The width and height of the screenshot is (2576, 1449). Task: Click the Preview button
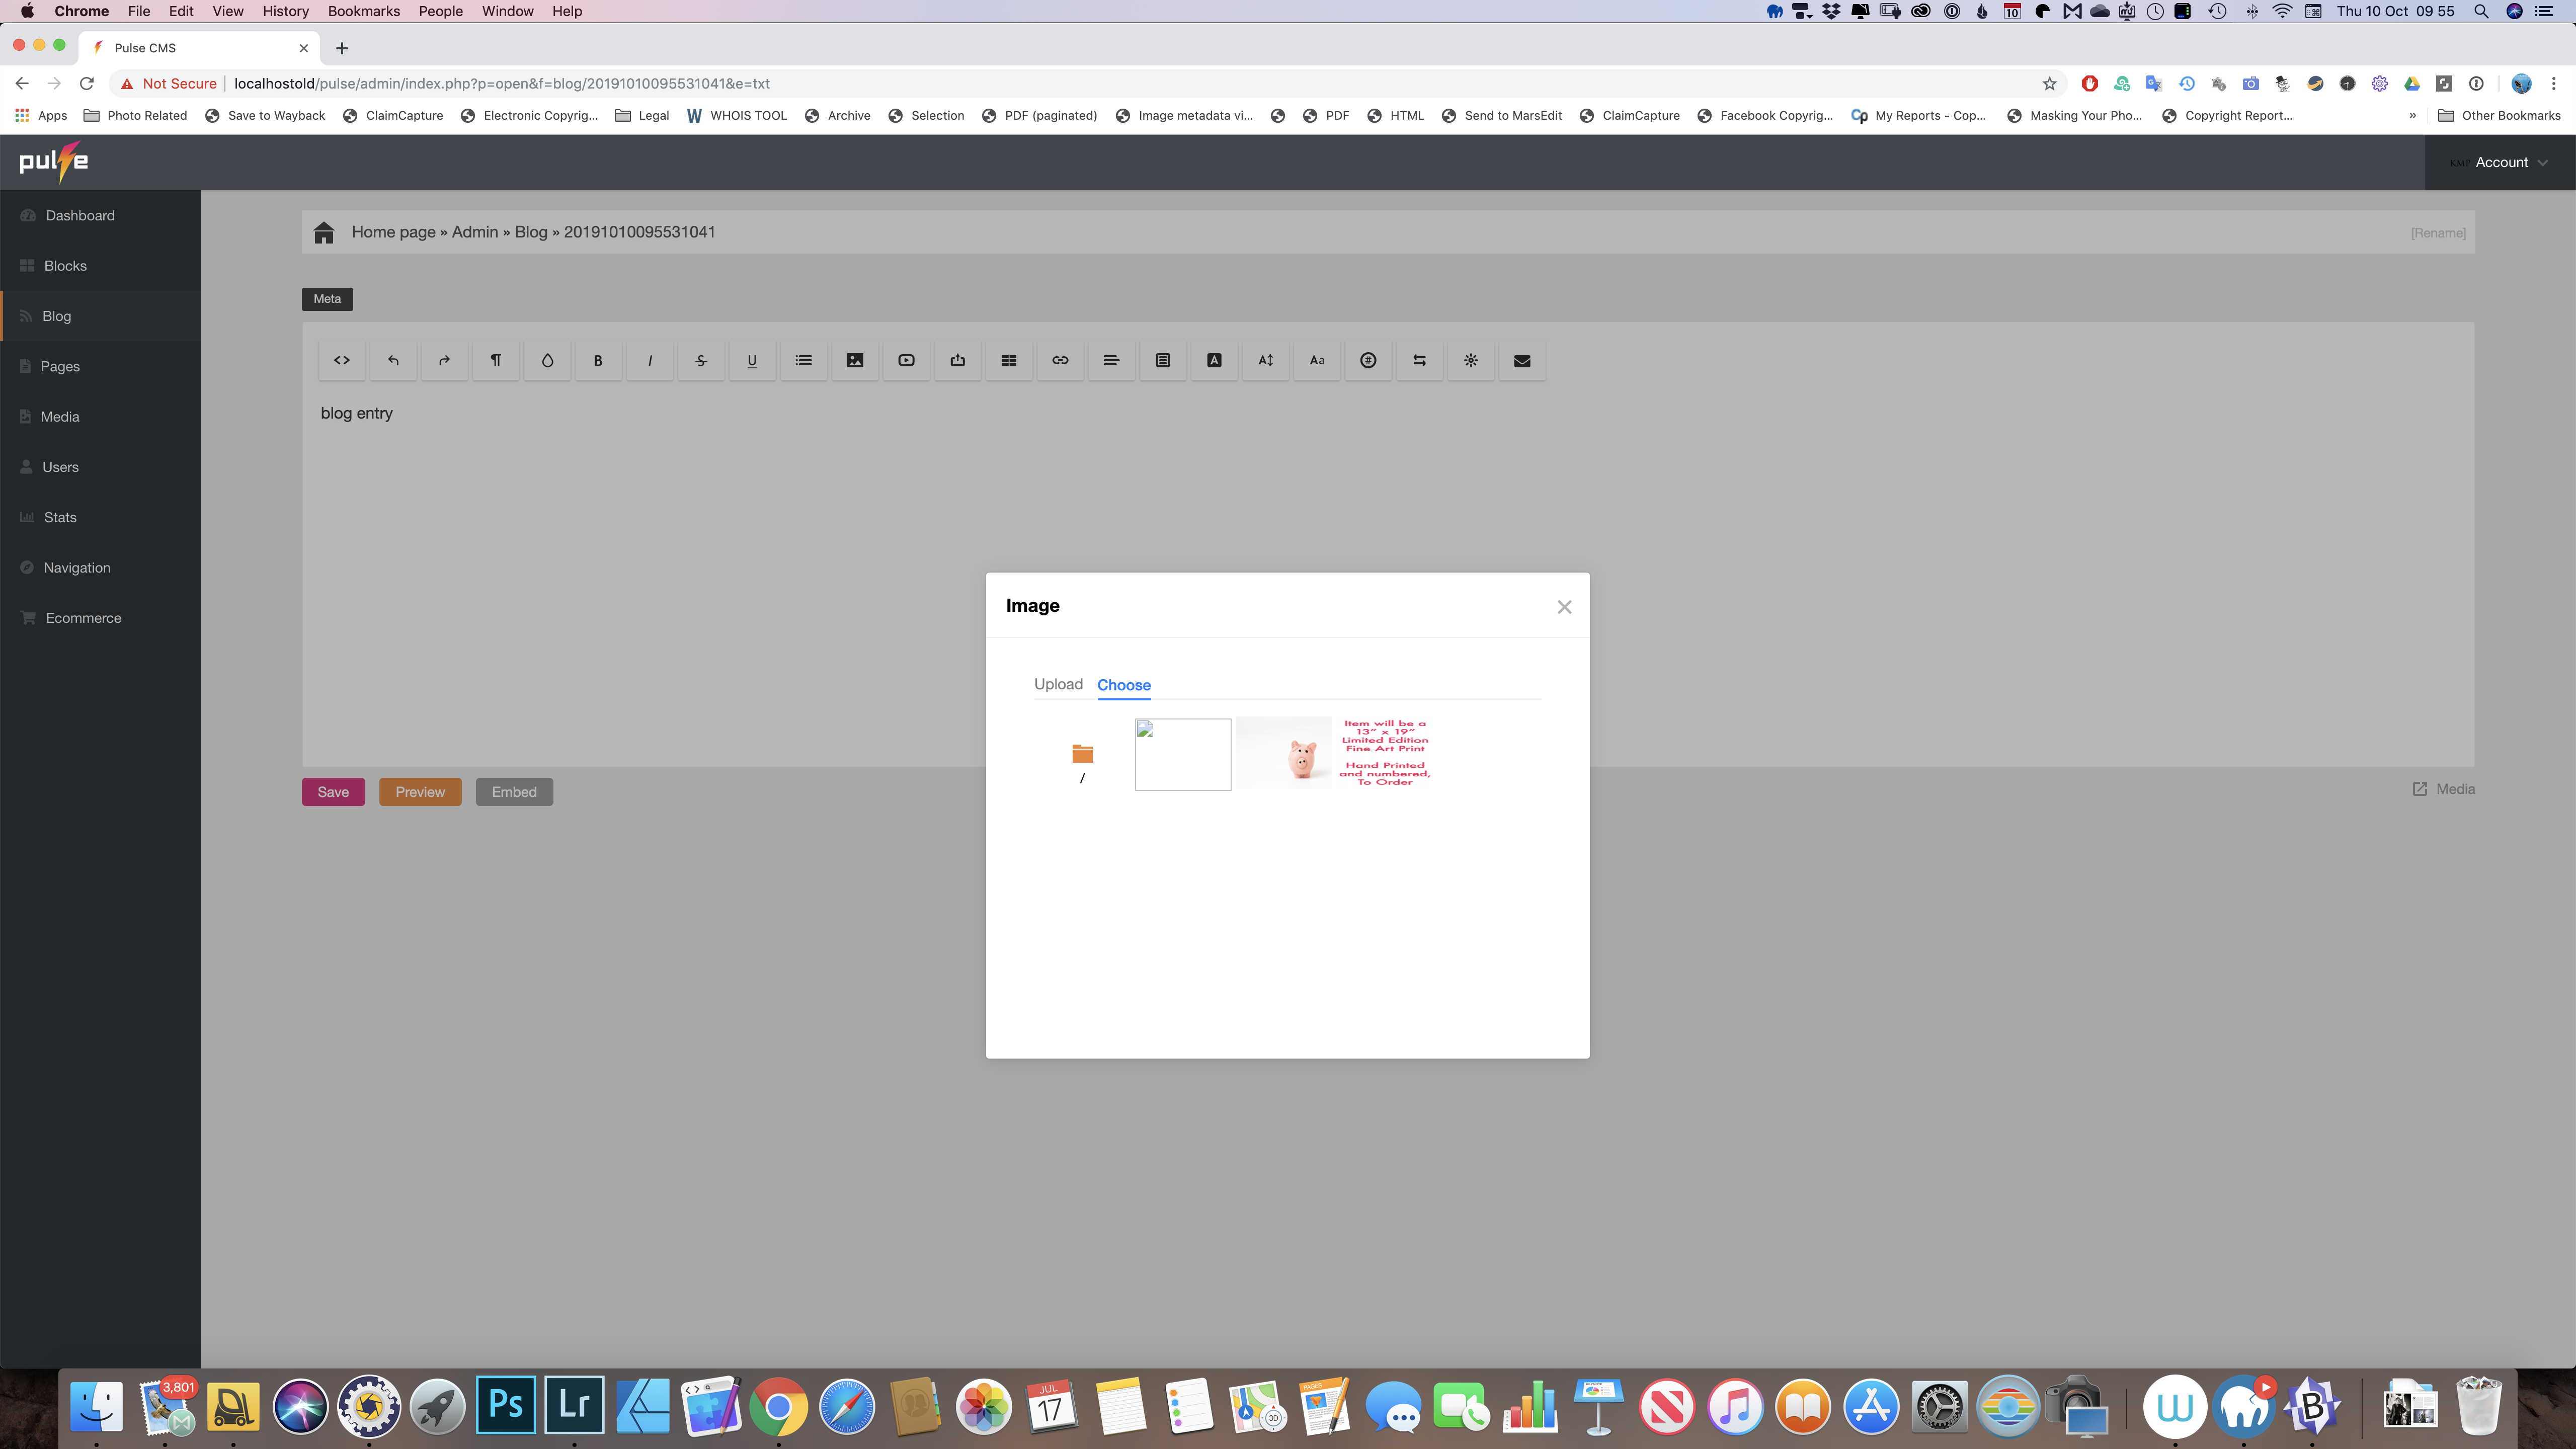tap(420, 791)
